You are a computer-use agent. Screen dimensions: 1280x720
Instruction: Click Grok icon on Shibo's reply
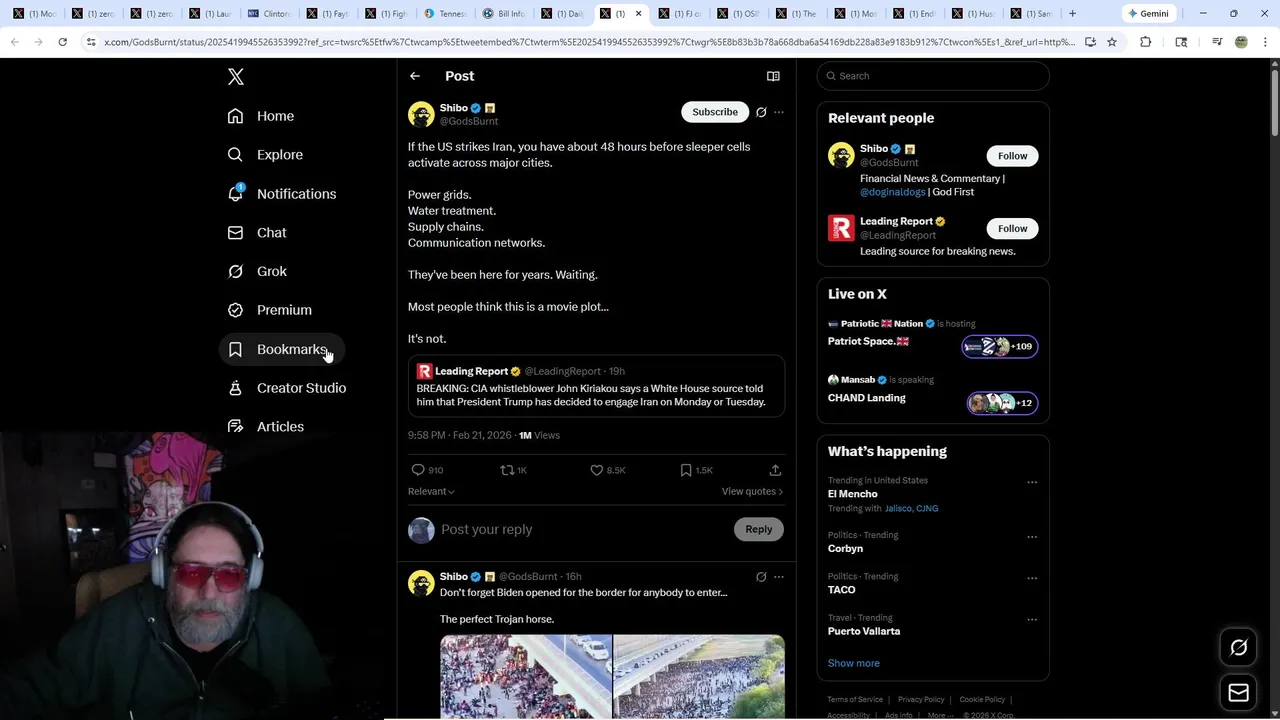pos(761,577)
